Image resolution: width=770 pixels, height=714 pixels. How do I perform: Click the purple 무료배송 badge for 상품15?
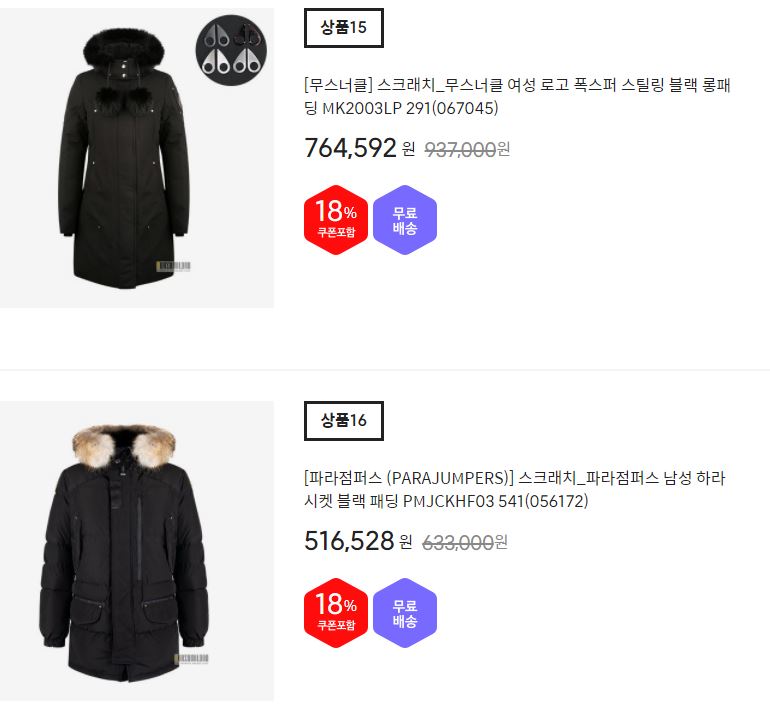(405, 220)
